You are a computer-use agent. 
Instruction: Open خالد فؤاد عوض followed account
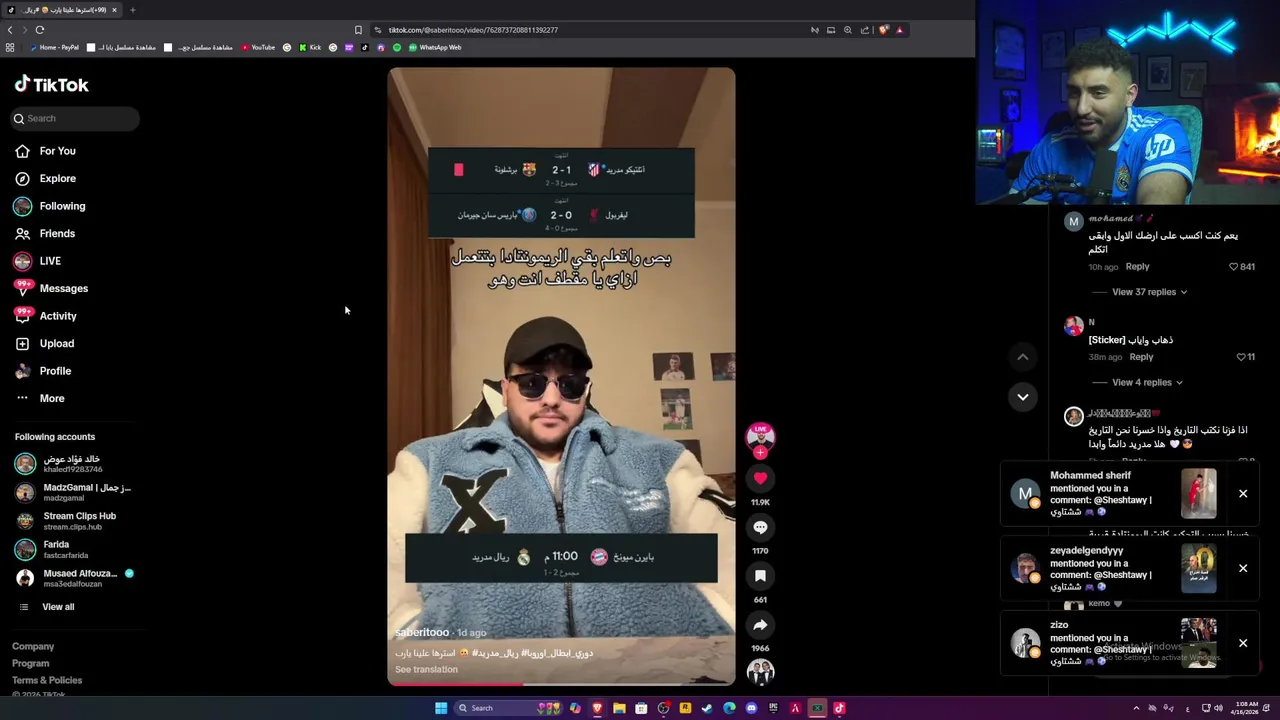72,464
